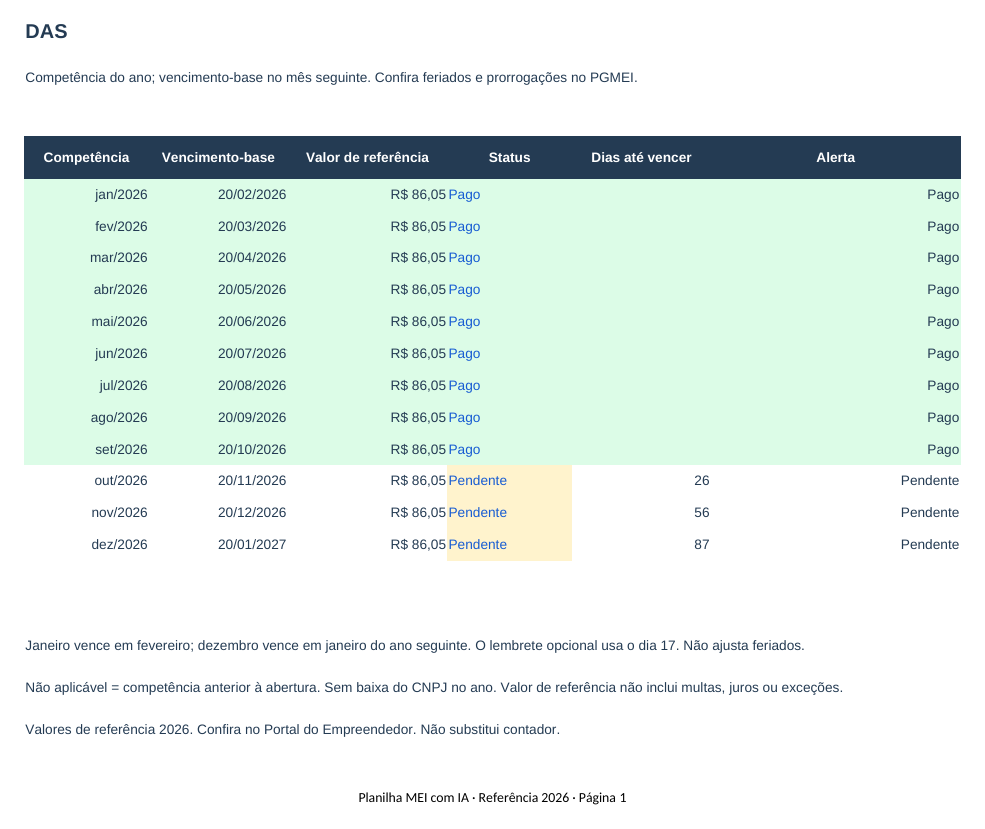The width and height of the screenshot is (985, 829).
Task: Select the "Competência" column header
Action: pyautogui.click(x=86, y=158)
